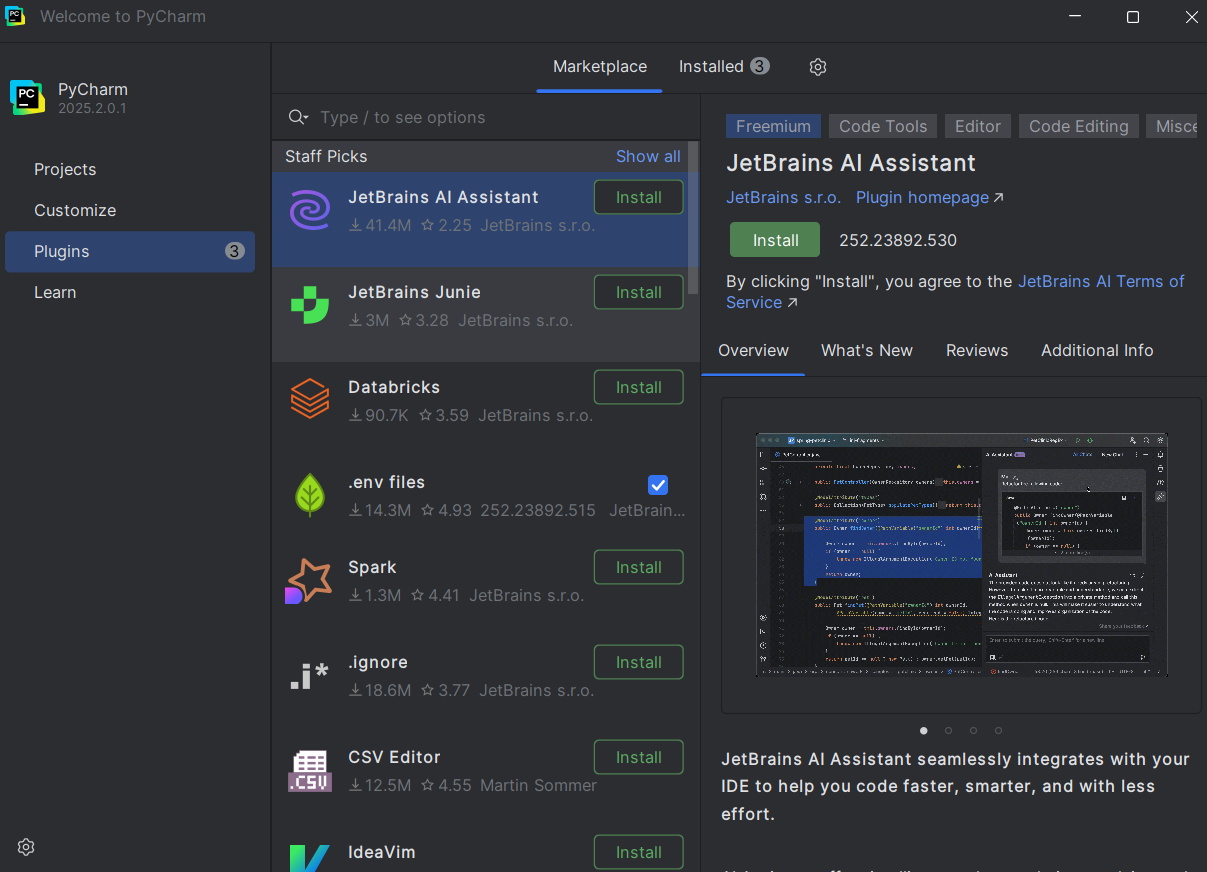
Task: Install the CSV Editor plugin
Action: (x=639, y=757)
